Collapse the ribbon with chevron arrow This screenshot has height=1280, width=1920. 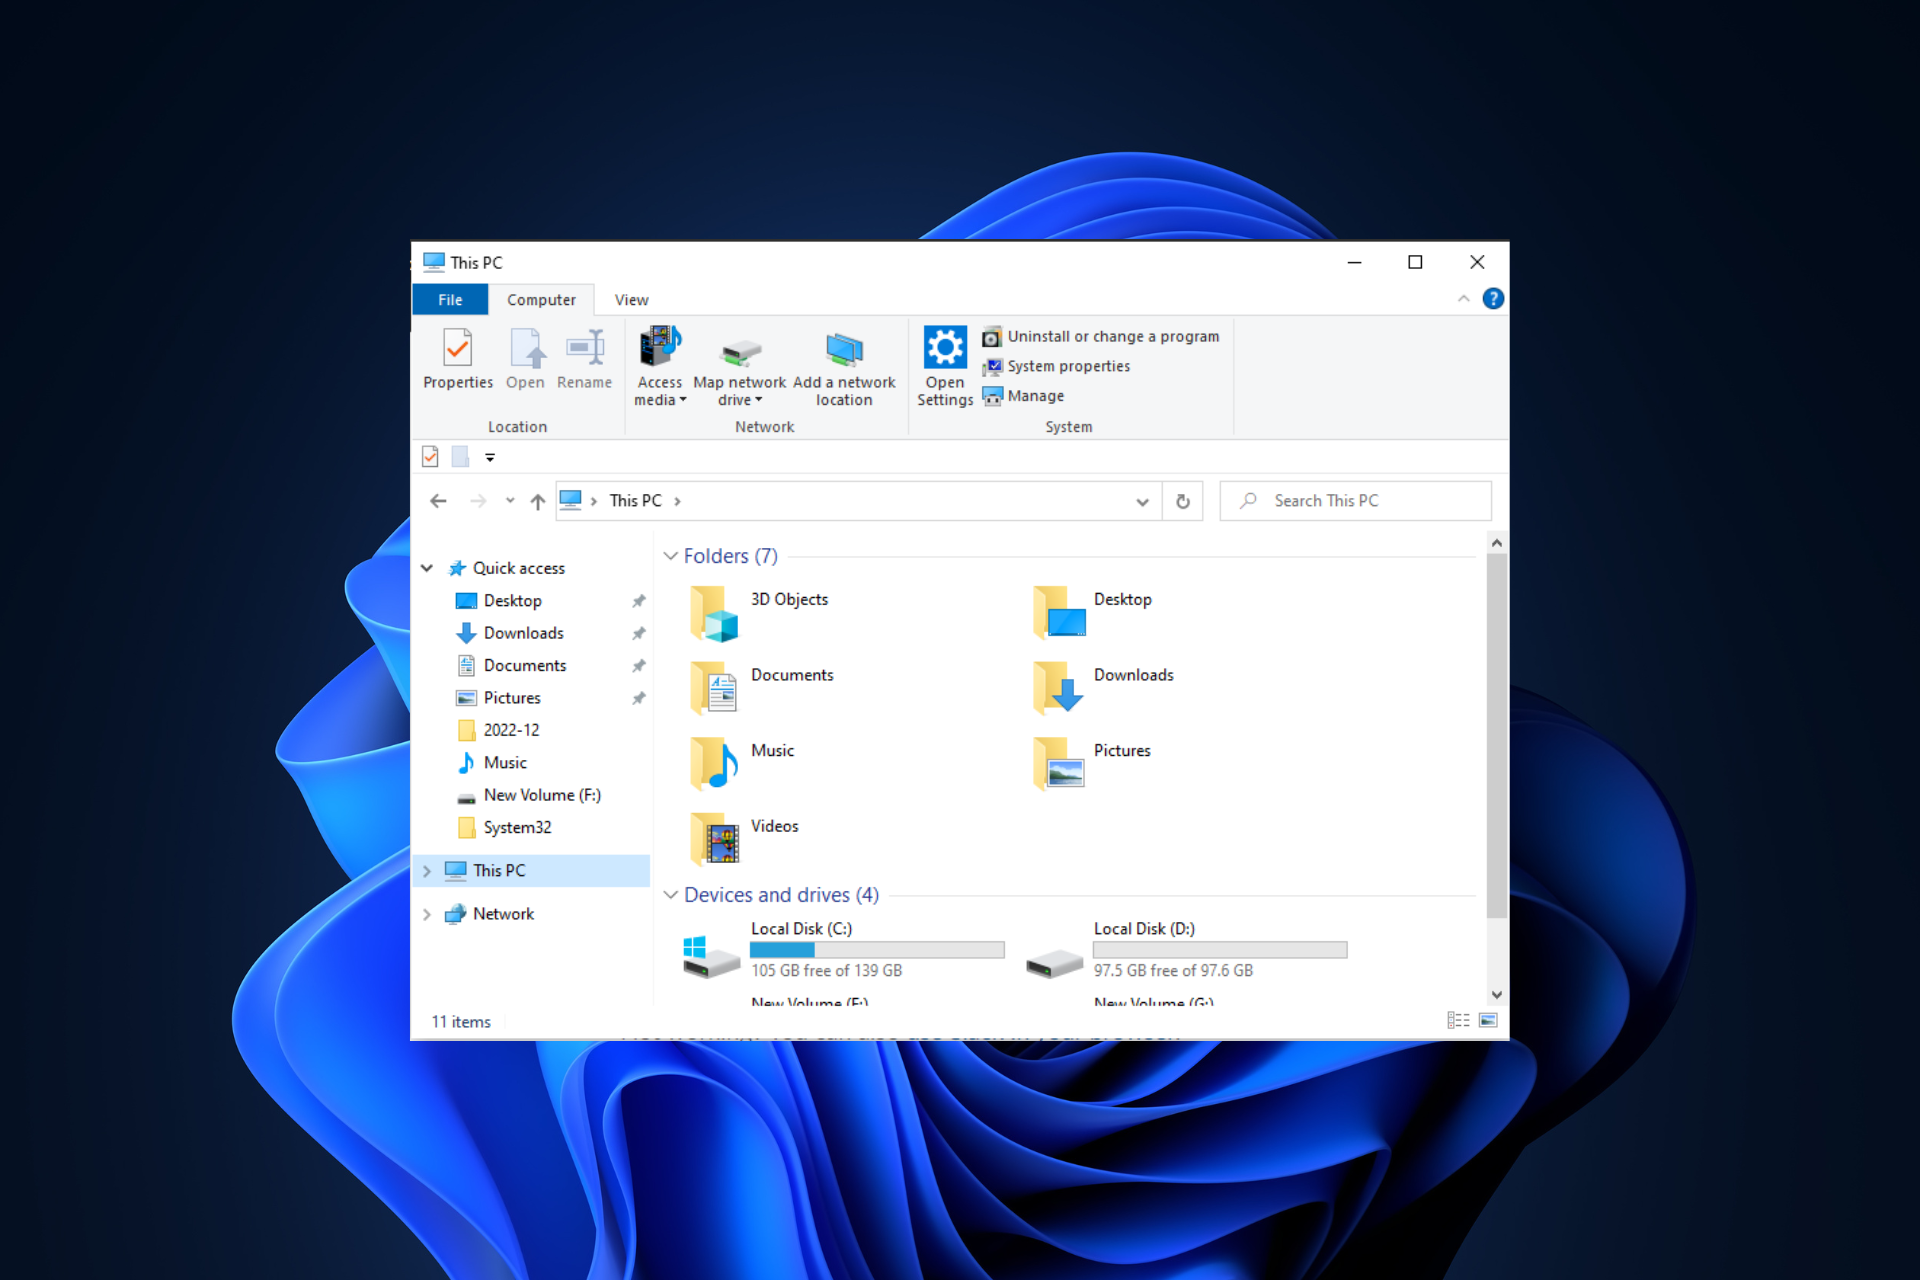coord(1463,299)
